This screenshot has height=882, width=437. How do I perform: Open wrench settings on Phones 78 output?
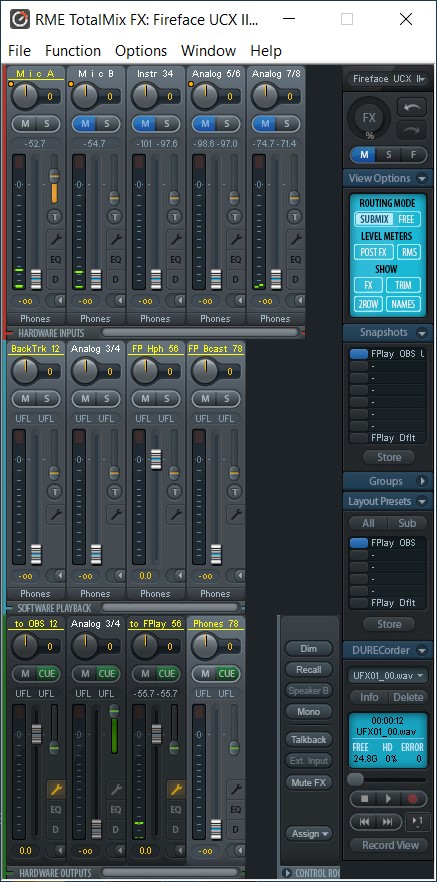(236, 789)
